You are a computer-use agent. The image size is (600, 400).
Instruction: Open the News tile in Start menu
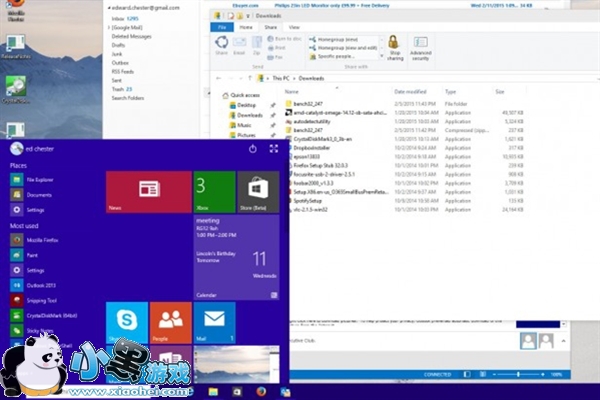(148, 191)
